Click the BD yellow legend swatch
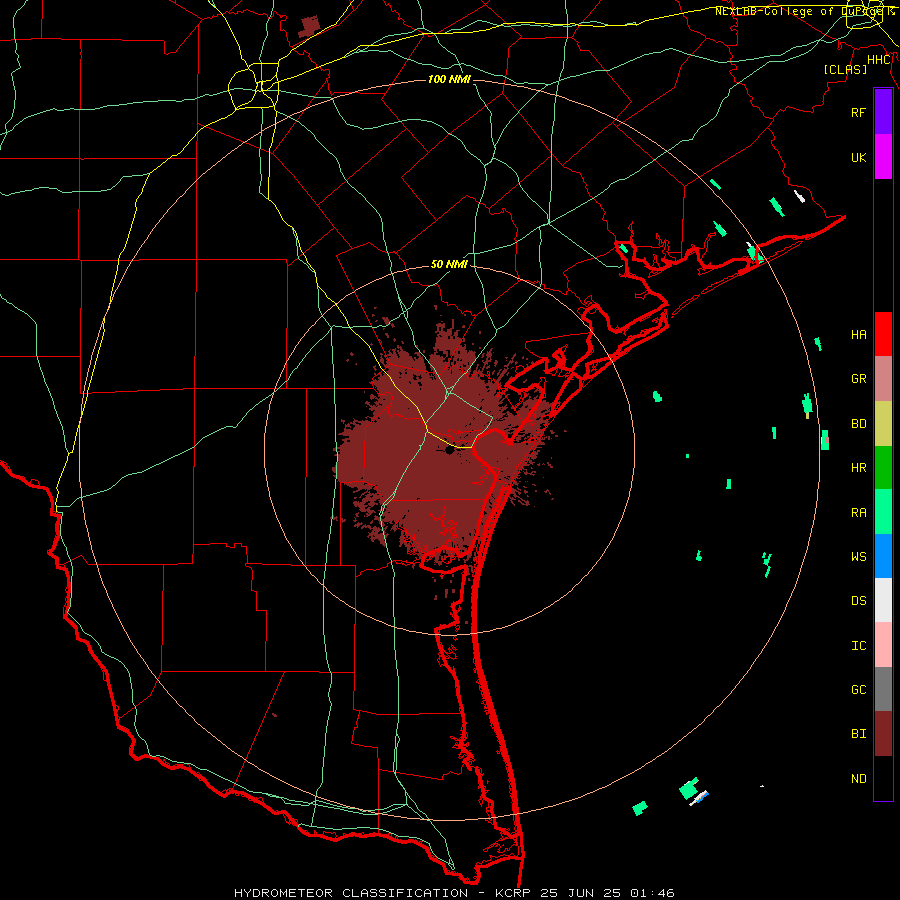The height and width of the screenshot is (900, 900). [883, 424]
